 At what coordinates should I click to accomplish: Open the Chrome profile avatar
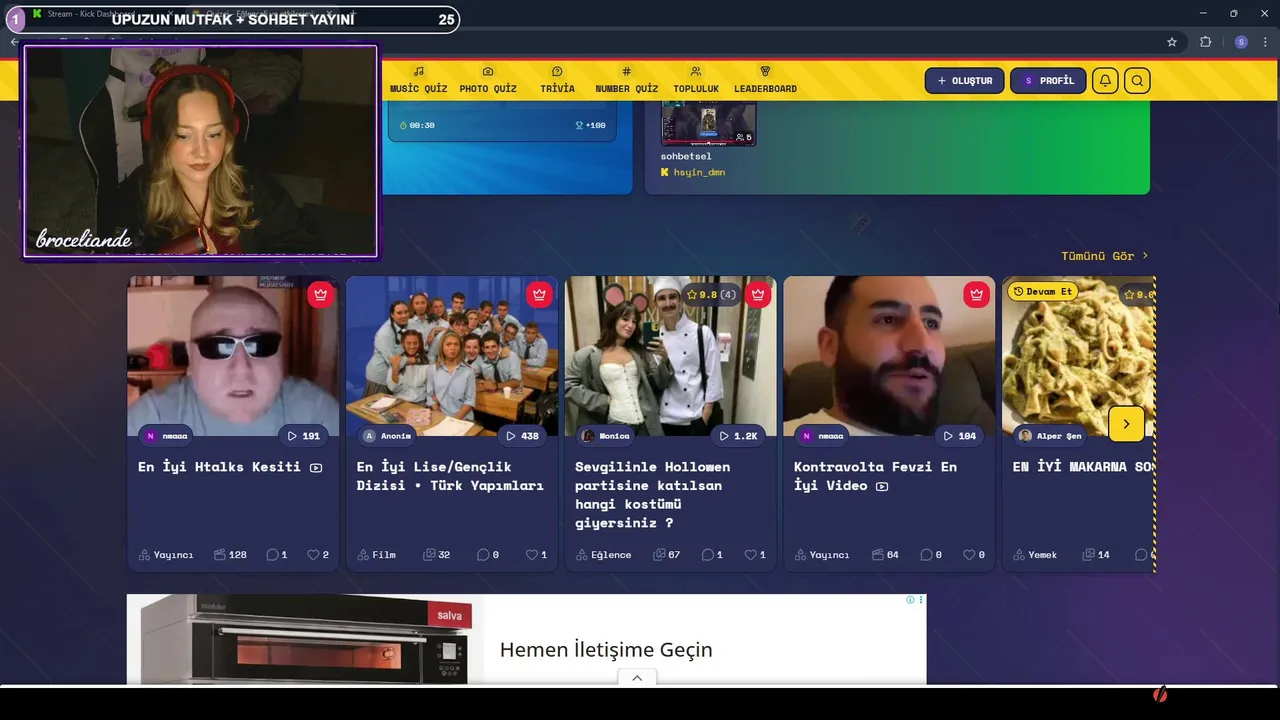tap(1241, 42)
